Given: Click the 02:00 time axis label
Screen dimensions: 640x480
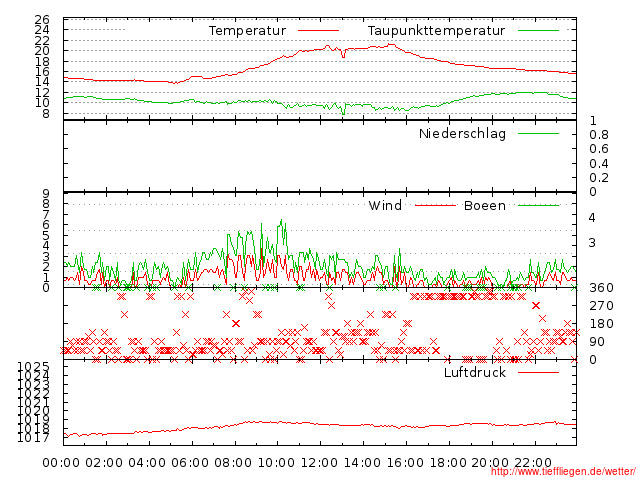Looking at the screenshot, I should pos(104,463).
